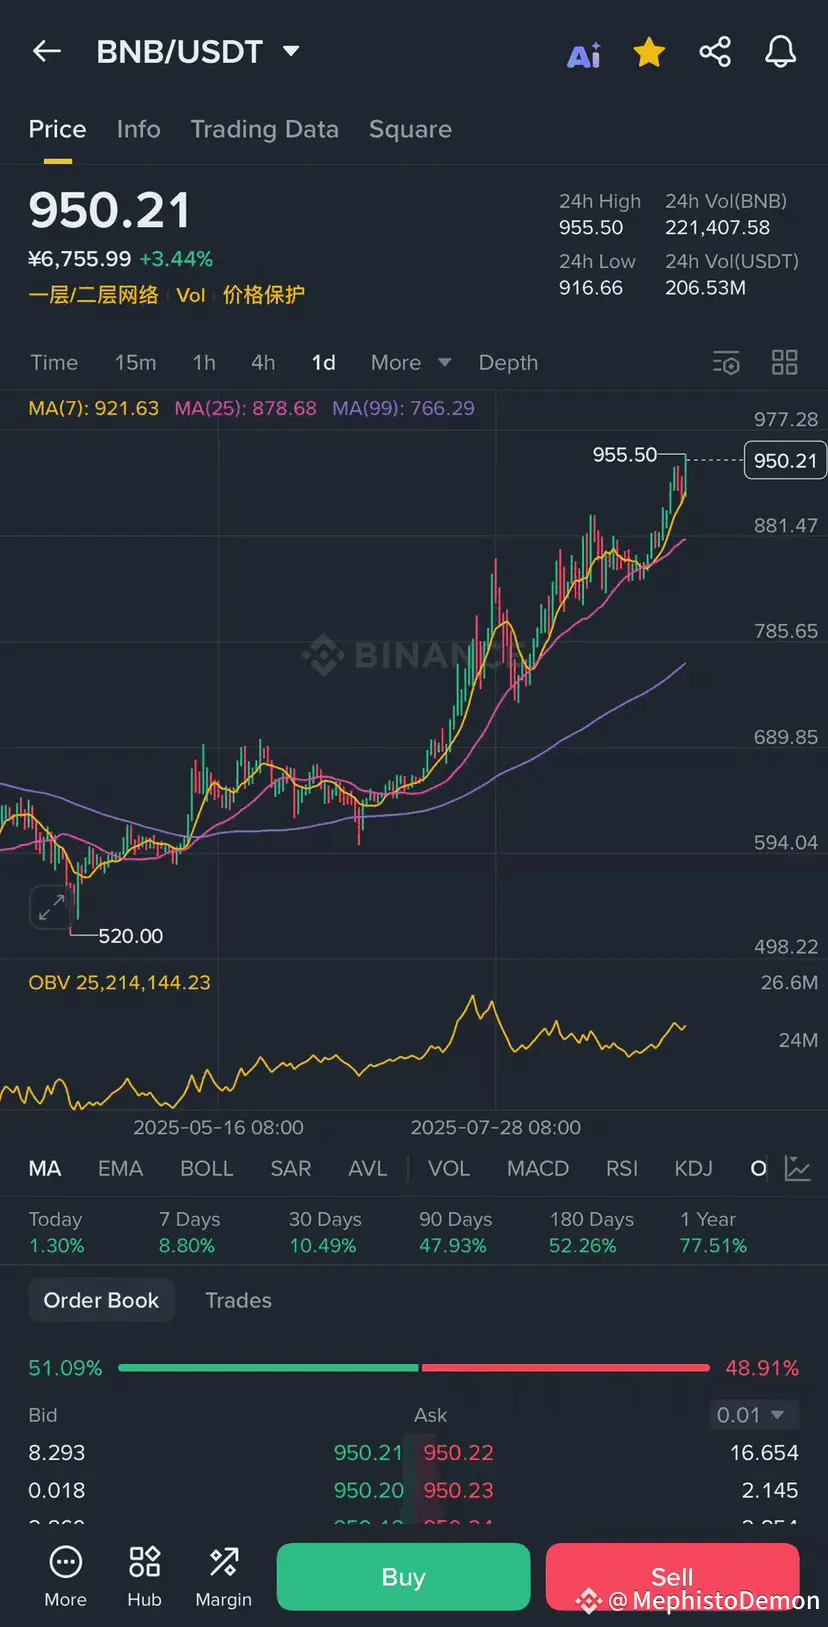
Task: Tap the red Sell button
Action: click(672, 1577)
